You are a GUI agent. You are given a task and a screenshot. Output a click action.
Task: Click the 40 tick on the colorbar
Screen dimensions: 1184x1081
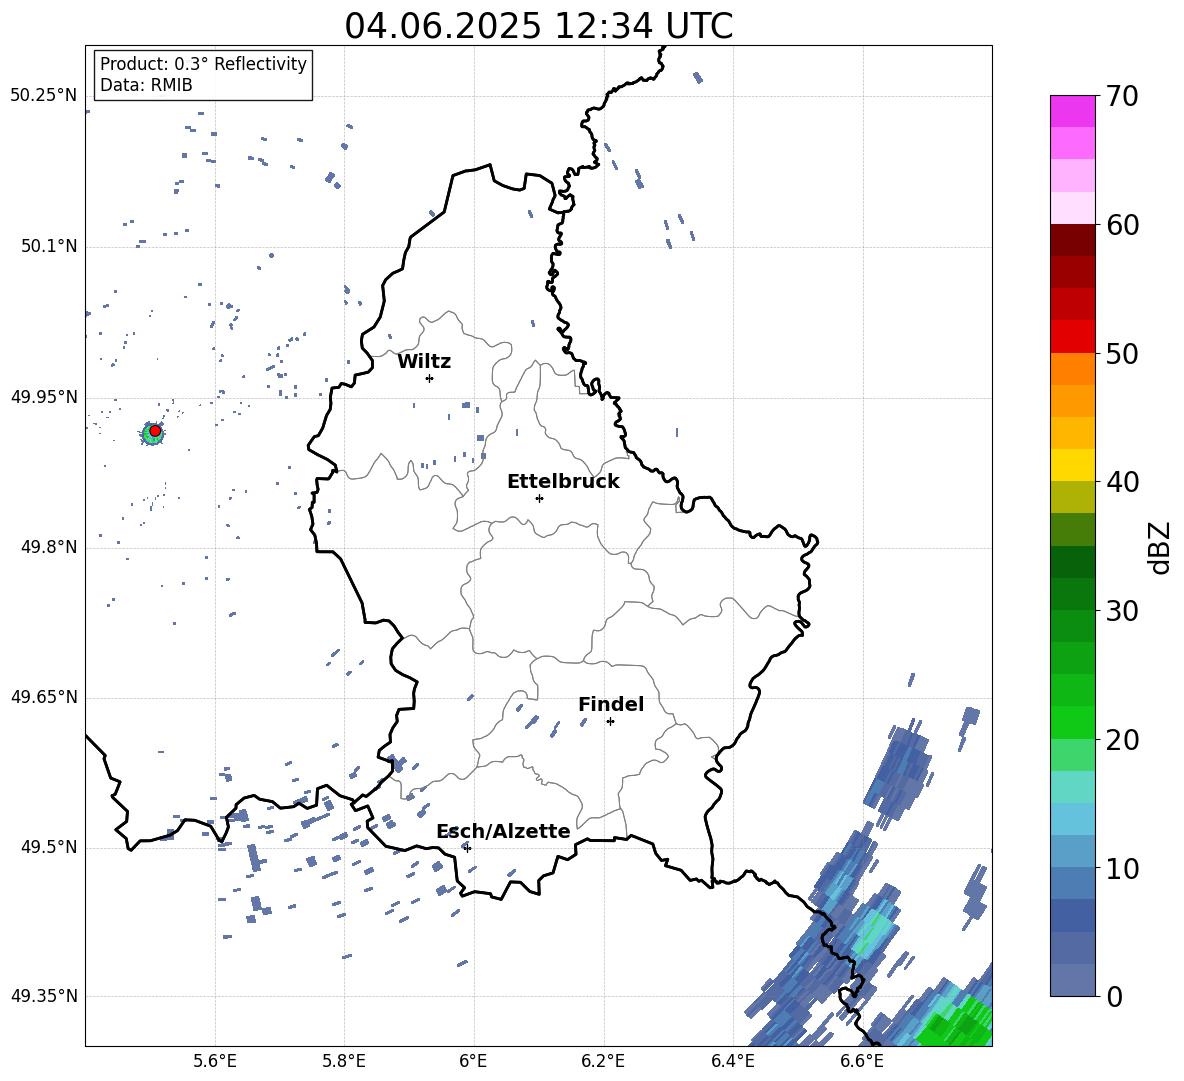point(1122,482)
